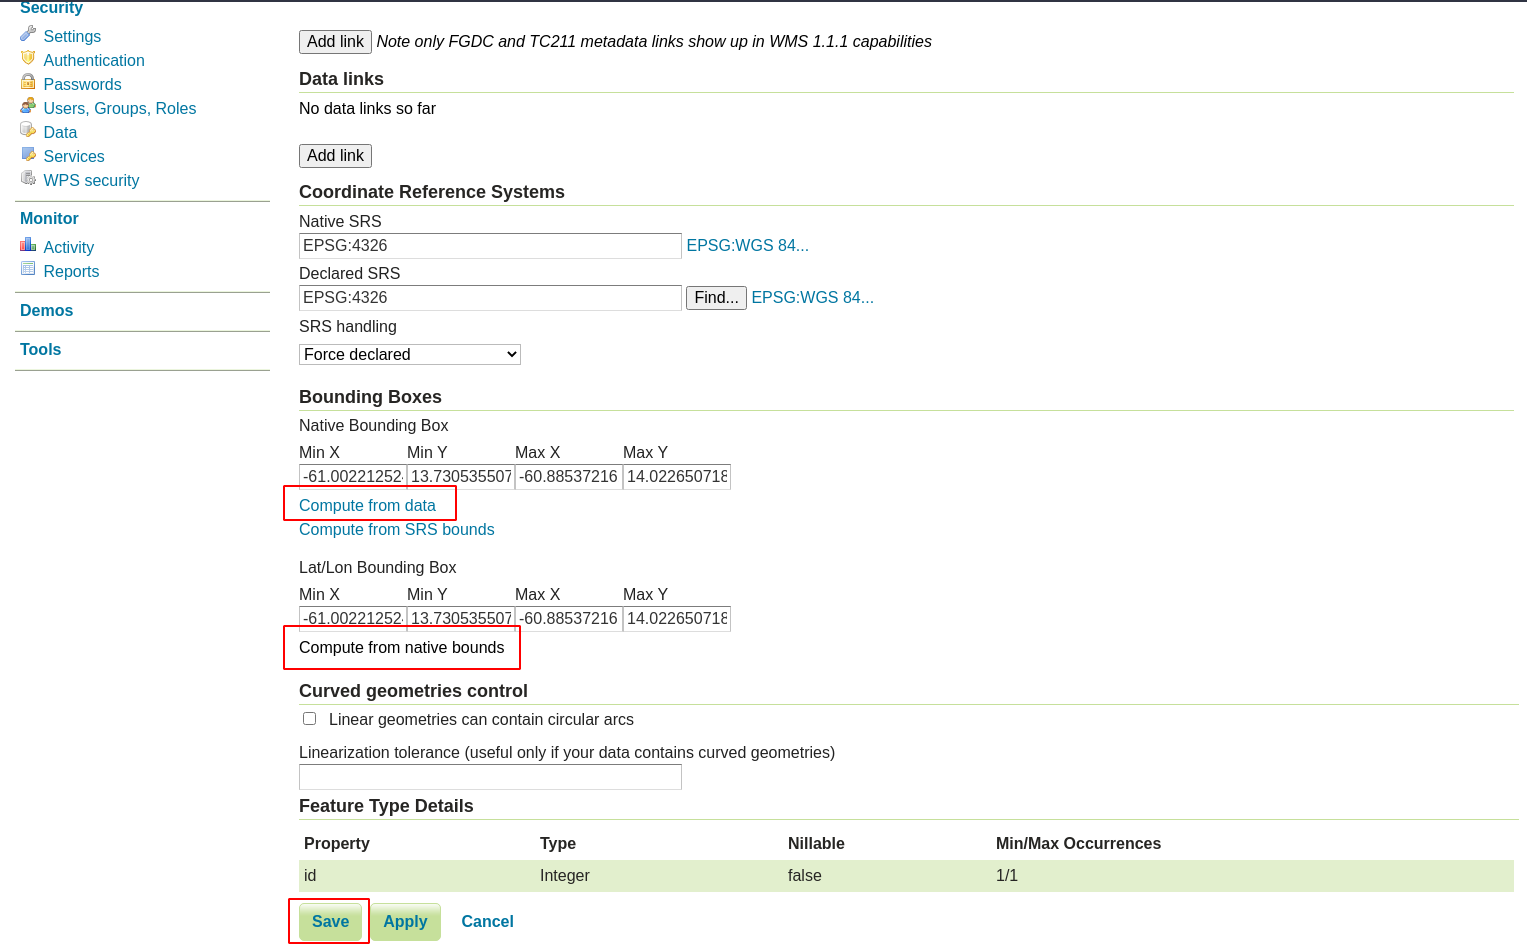This screenshot has width=1527, height=950.
Task: Open EPSG:WGS 84 link beside Find button
Action: point(812,297)
